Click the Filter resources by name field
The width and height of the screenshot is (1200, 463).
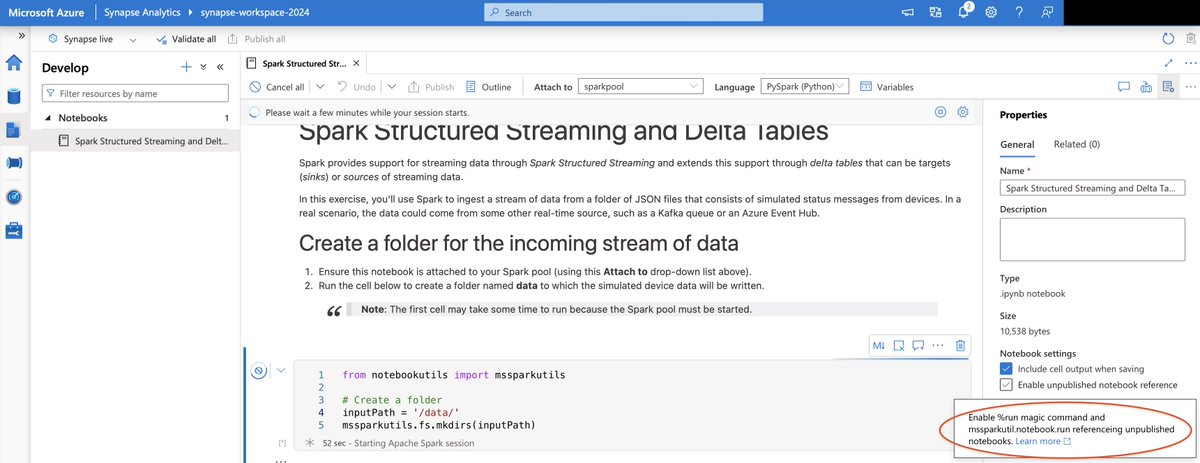[x=135, y=93]
